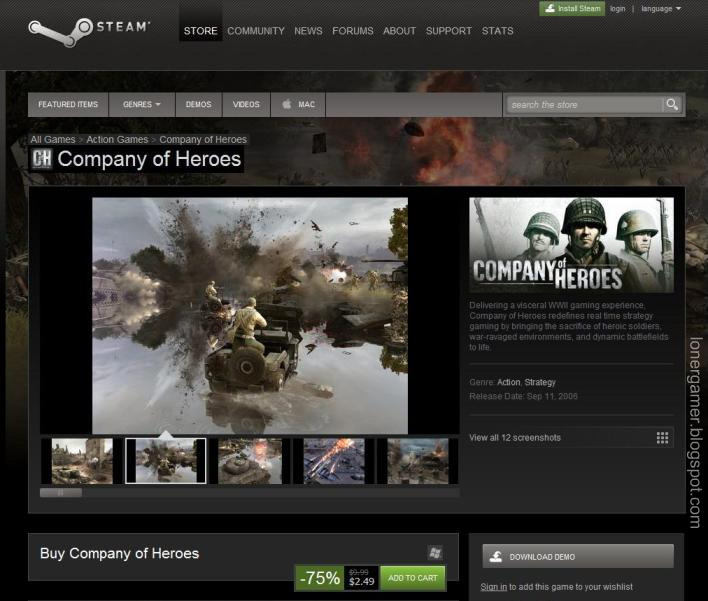Select the first screenshot thumbnail
Screen dimensions: 708x601
pyautogui.click(x=82, y=461)
